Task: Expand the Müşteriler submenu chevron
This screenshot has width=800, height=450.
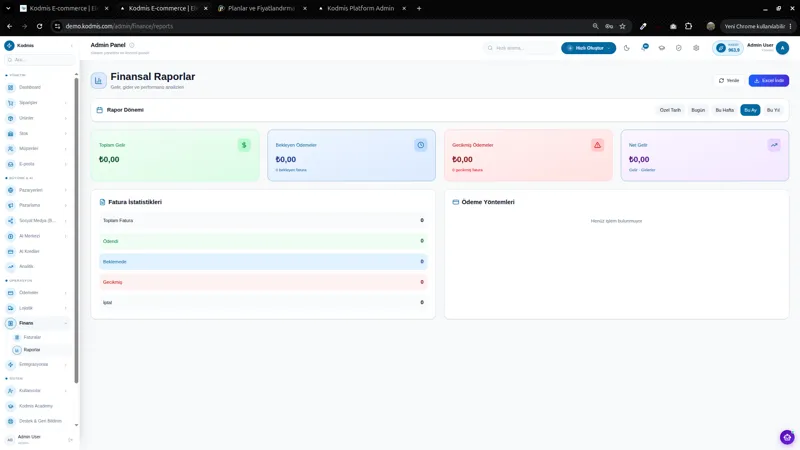Action: (x=66, y=148)
